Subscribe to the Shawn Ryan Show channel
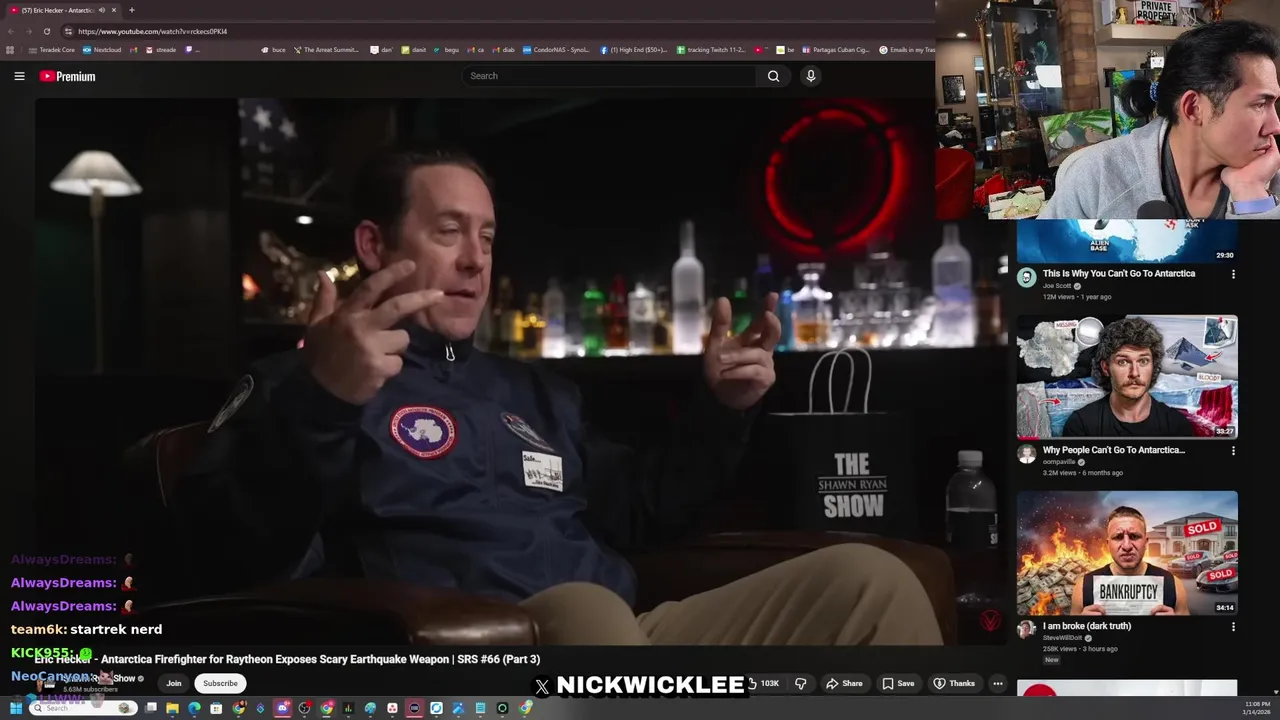 coord(220,683)
